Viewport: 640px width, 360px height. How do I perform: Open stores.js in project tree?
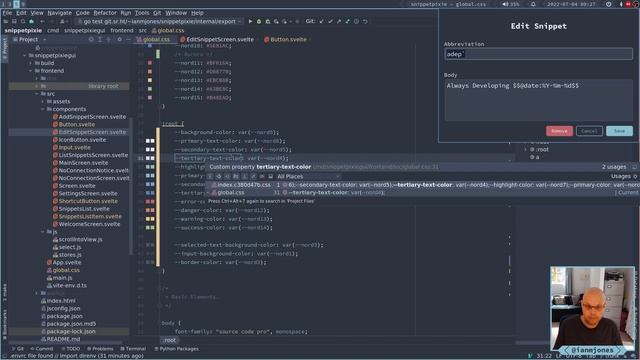67,255
